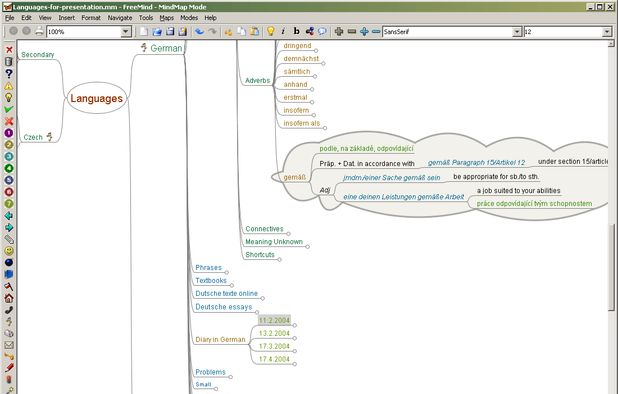Click the node color toolbar icon
The width and height of the screenshot is (618, 394).
click(309, 31)
